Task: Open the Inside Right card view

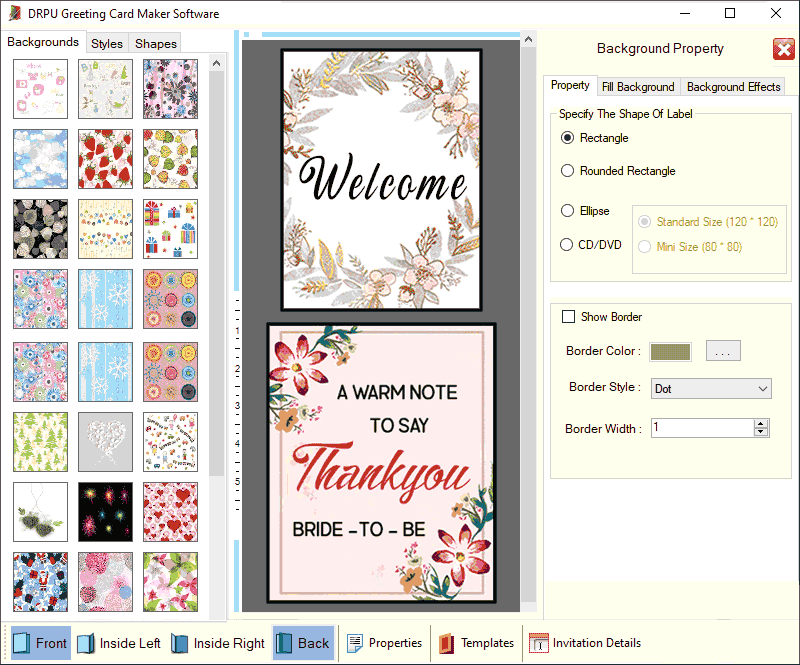Action: tap(217, 643)
